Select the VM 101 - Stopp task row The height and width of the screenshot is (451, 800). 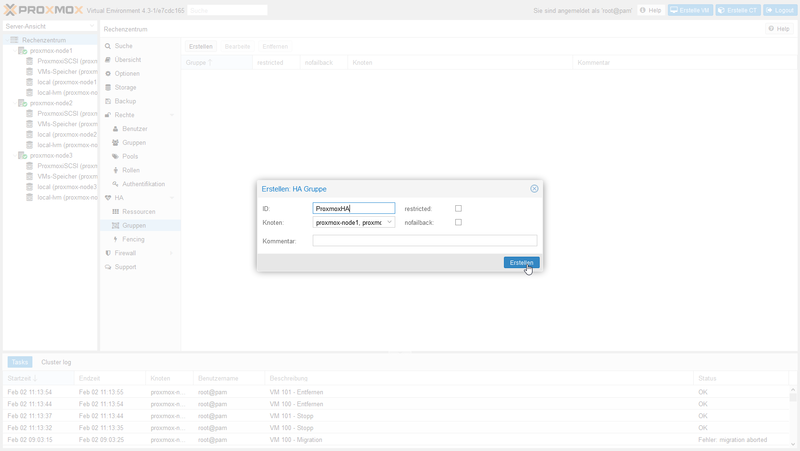tap(396, 416)
